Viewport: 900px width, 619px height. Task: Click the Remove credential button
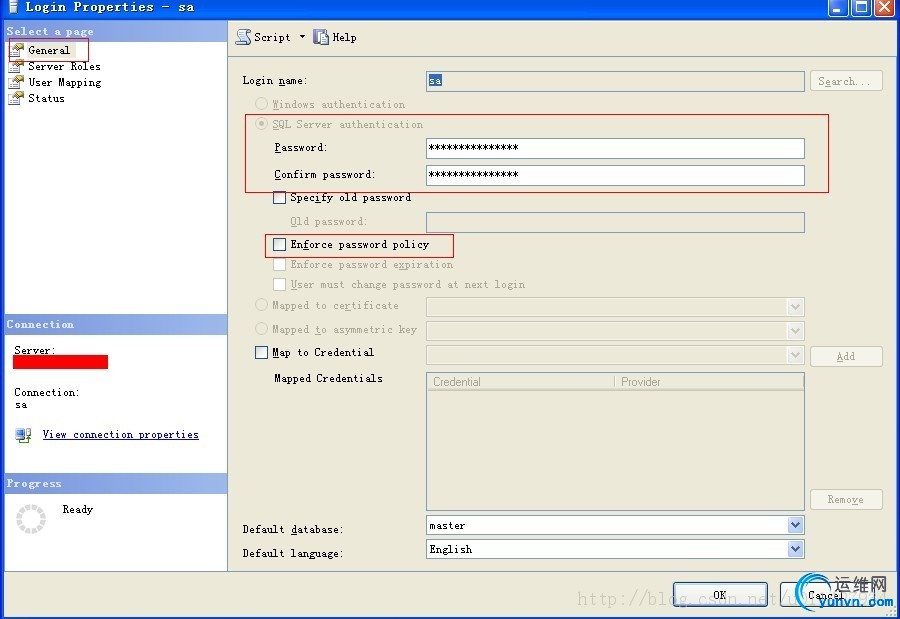[846, 500]
